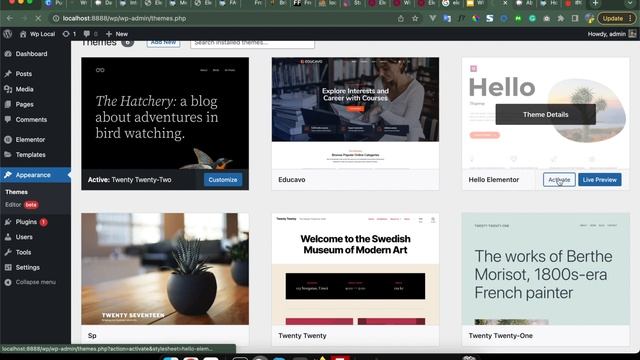Collapse the admin sidebar menu
The image size is (640, 360).
[30, 282]
